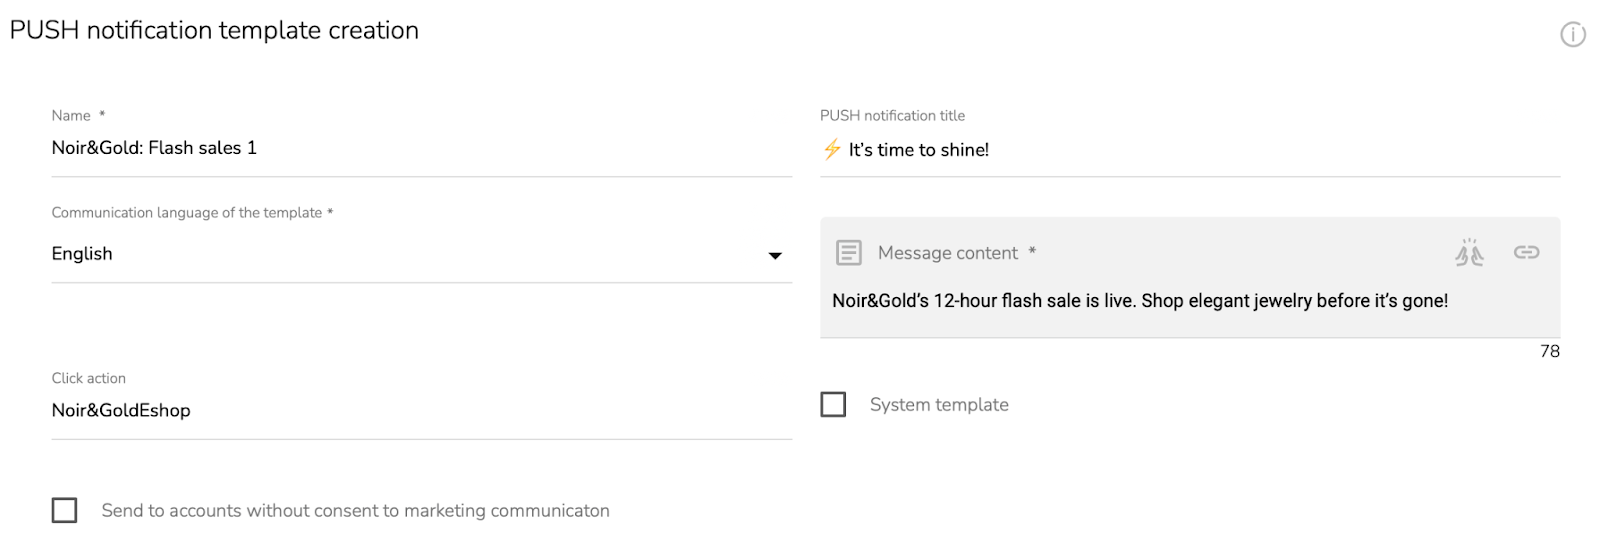Click the consent to marketing communication label
This screenshot has height=548, width=1600.
[355, 511]
